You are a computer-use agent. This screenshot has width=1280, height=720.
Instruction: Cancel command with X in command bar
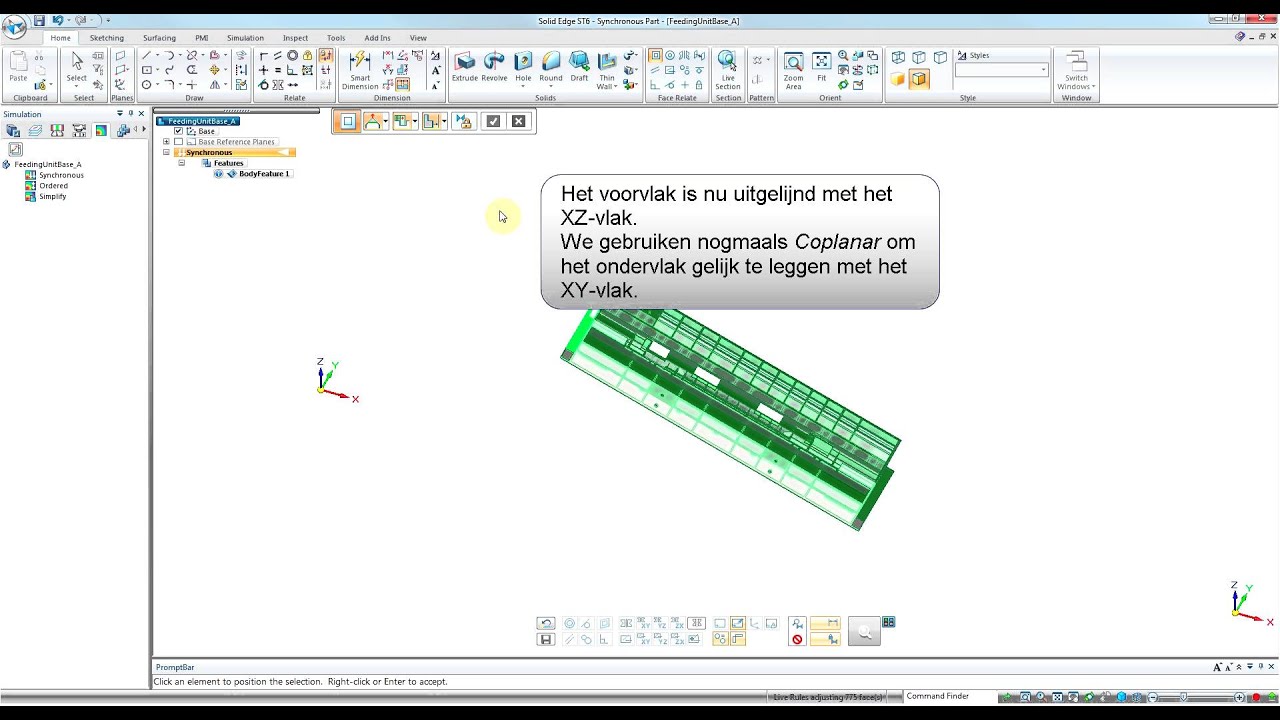coord(518,121)
